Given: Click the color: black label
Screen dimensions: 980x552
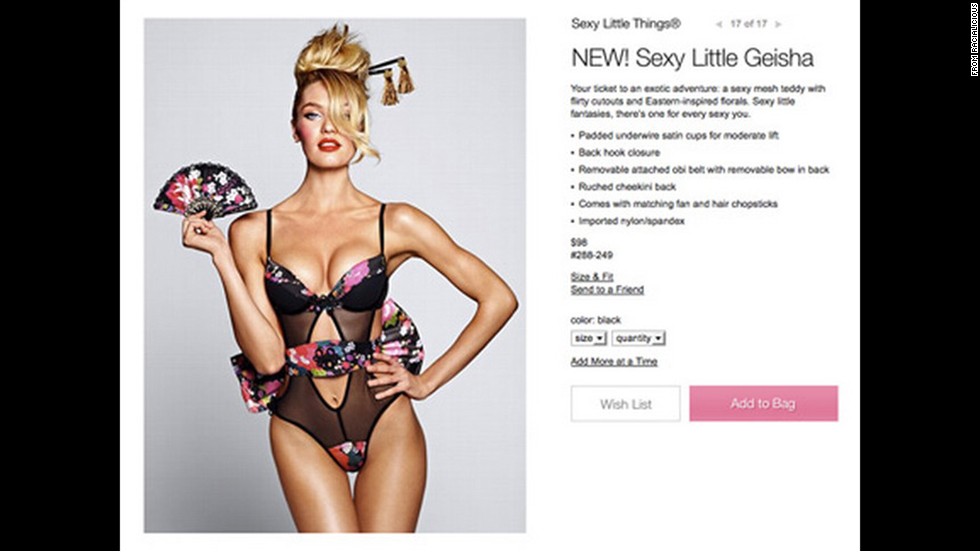Looking at the screenshot, I should (596, 320).
